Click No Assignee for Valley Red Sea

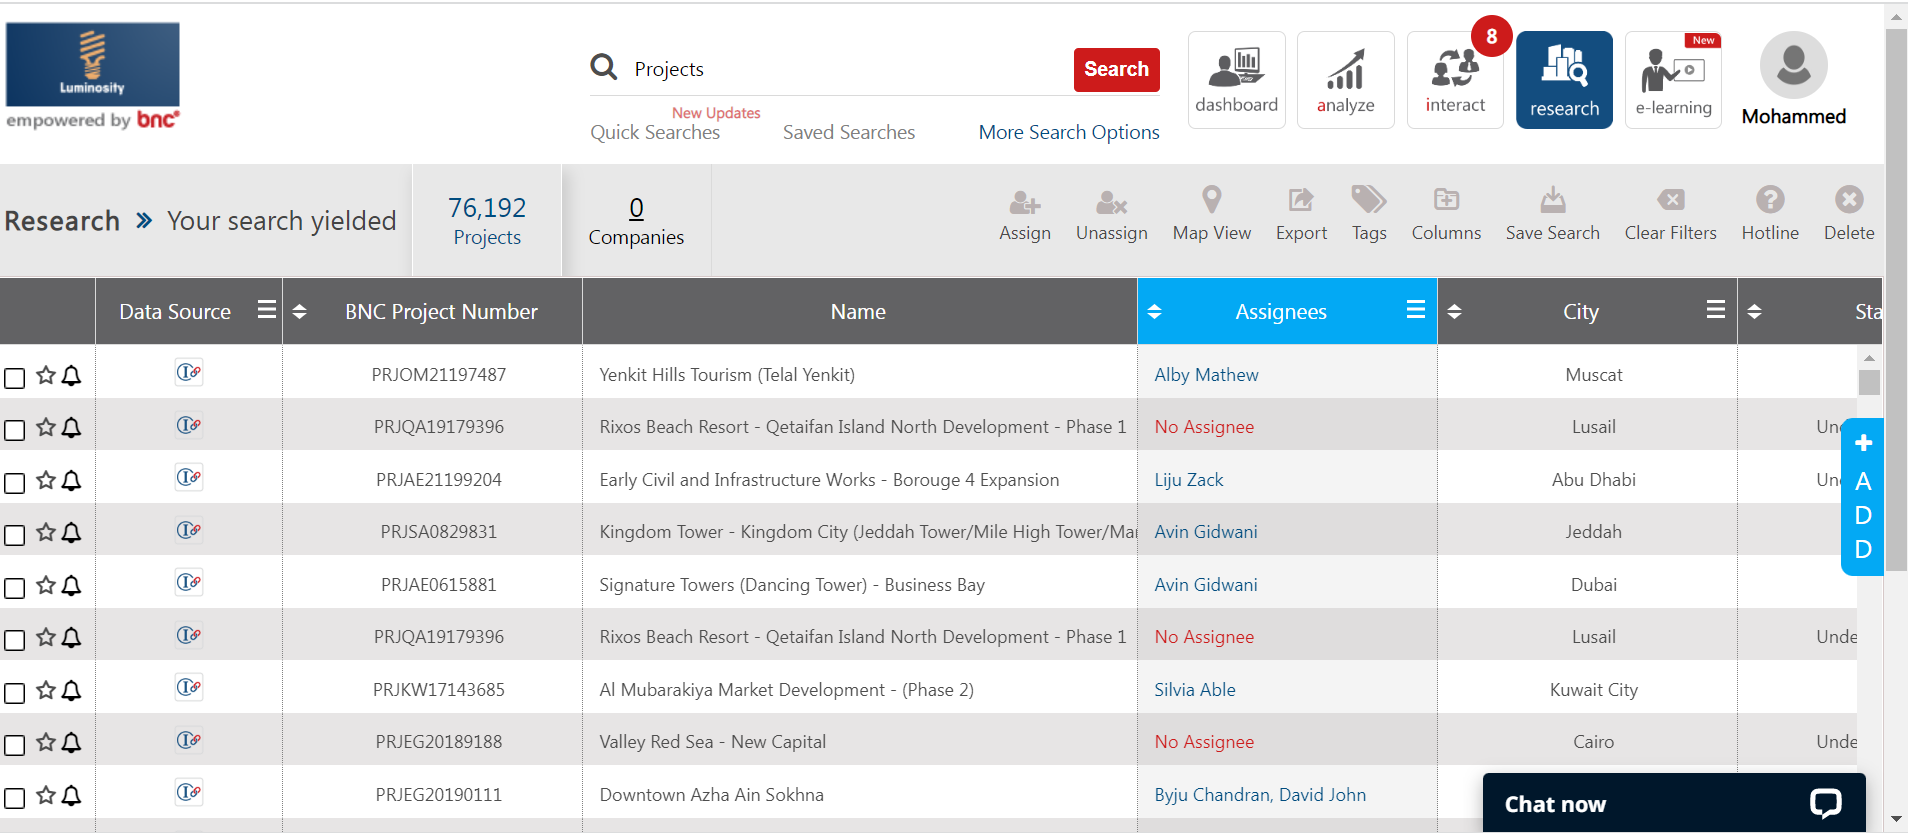pyautogui.click(x=1203, y=742)
